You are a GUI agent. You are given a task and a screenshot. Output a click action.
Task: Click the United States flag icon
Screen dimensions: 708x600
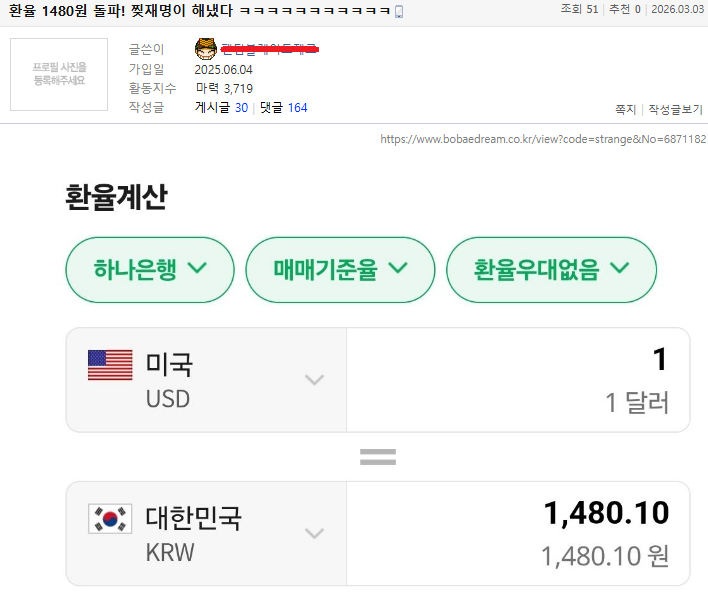[x=110, y=364]
